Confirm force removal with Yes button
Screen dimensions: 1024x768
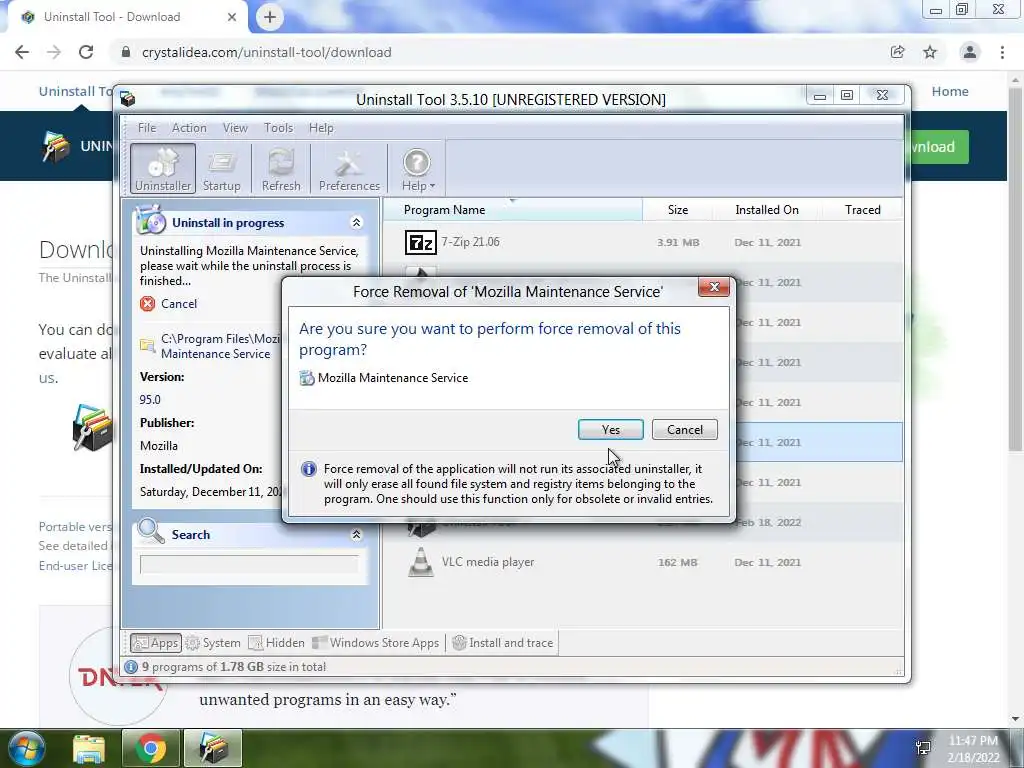coord(610,430)
